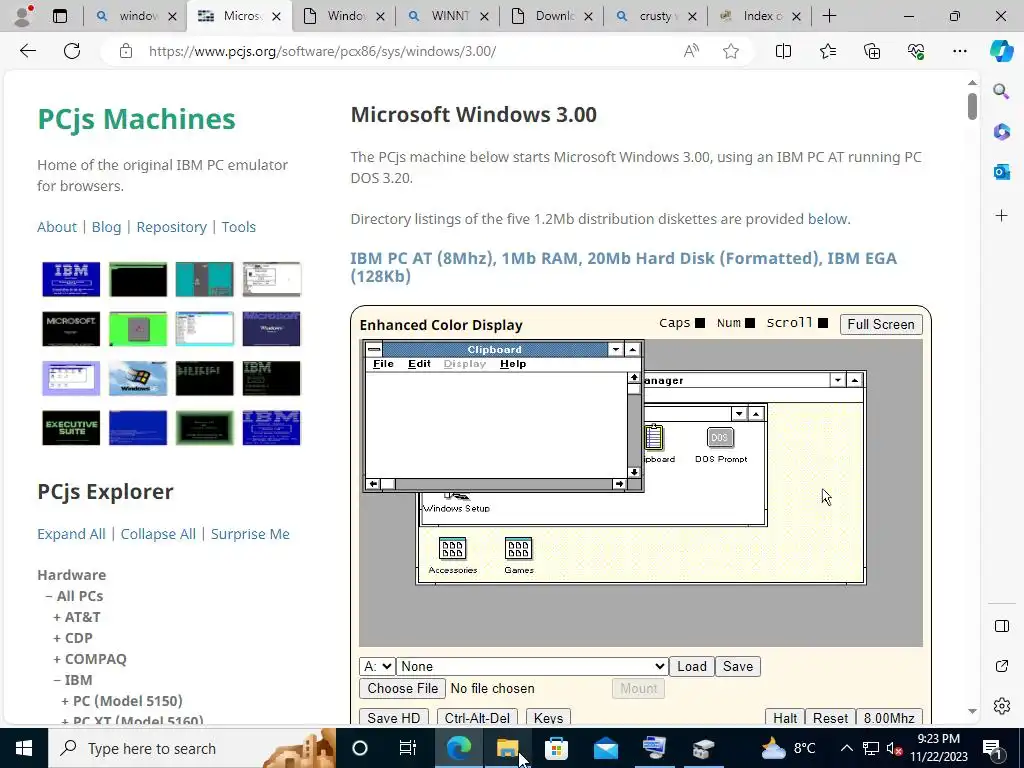
Task: Click the taskbar search box
Action: [191, 748]
